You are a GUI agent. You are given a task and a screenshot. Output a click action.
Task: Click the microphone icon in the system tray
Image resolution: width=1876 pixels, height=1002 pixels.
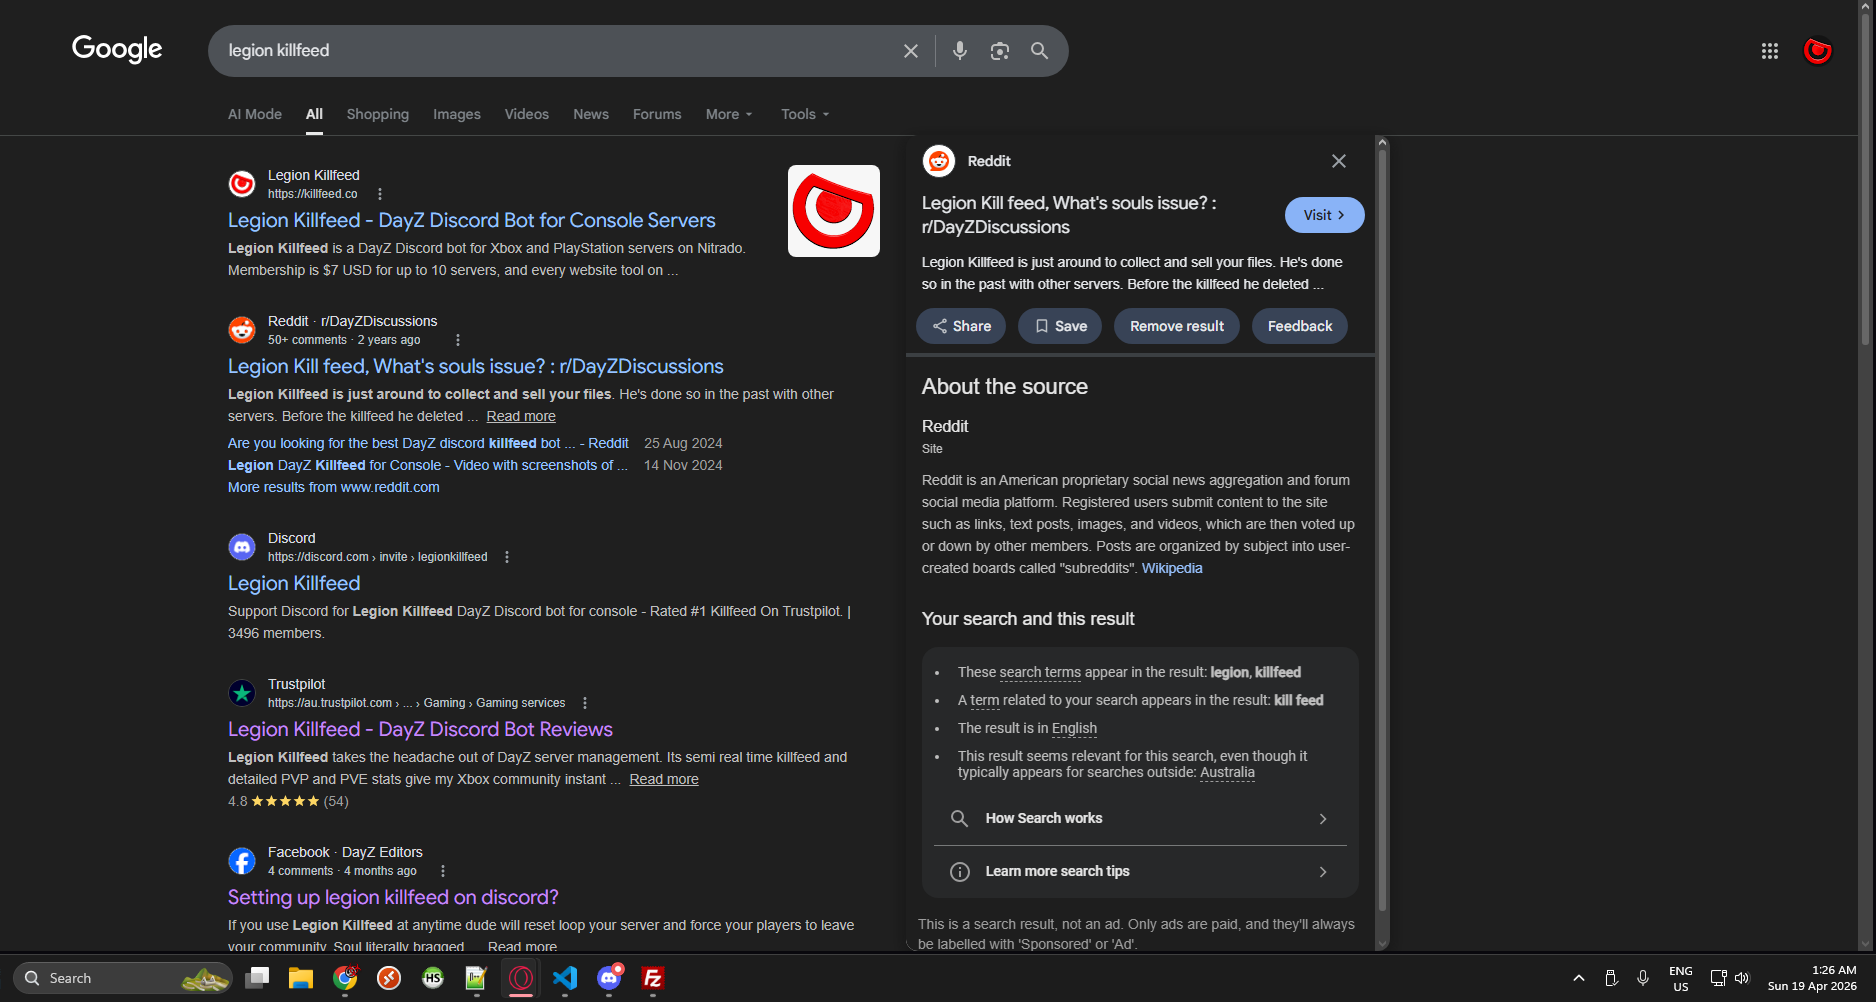click(x=1643, y=978)
